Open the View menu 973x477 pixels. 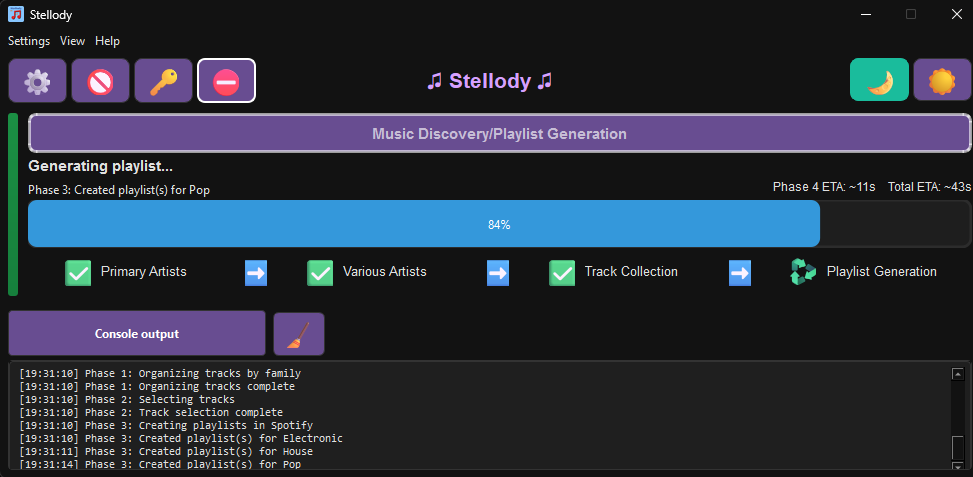click(x=72, y=41)
